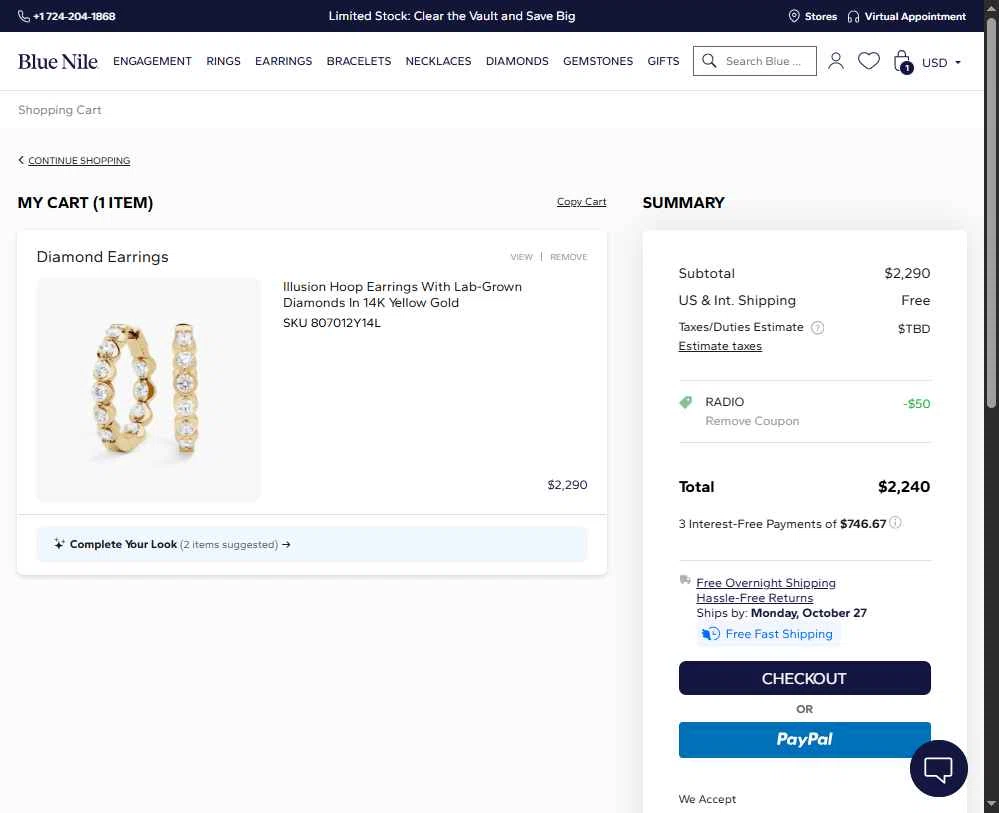This screenshot has width=999, height=813.
Task: Open the shopping bag icon
Action: pos(902,61)
